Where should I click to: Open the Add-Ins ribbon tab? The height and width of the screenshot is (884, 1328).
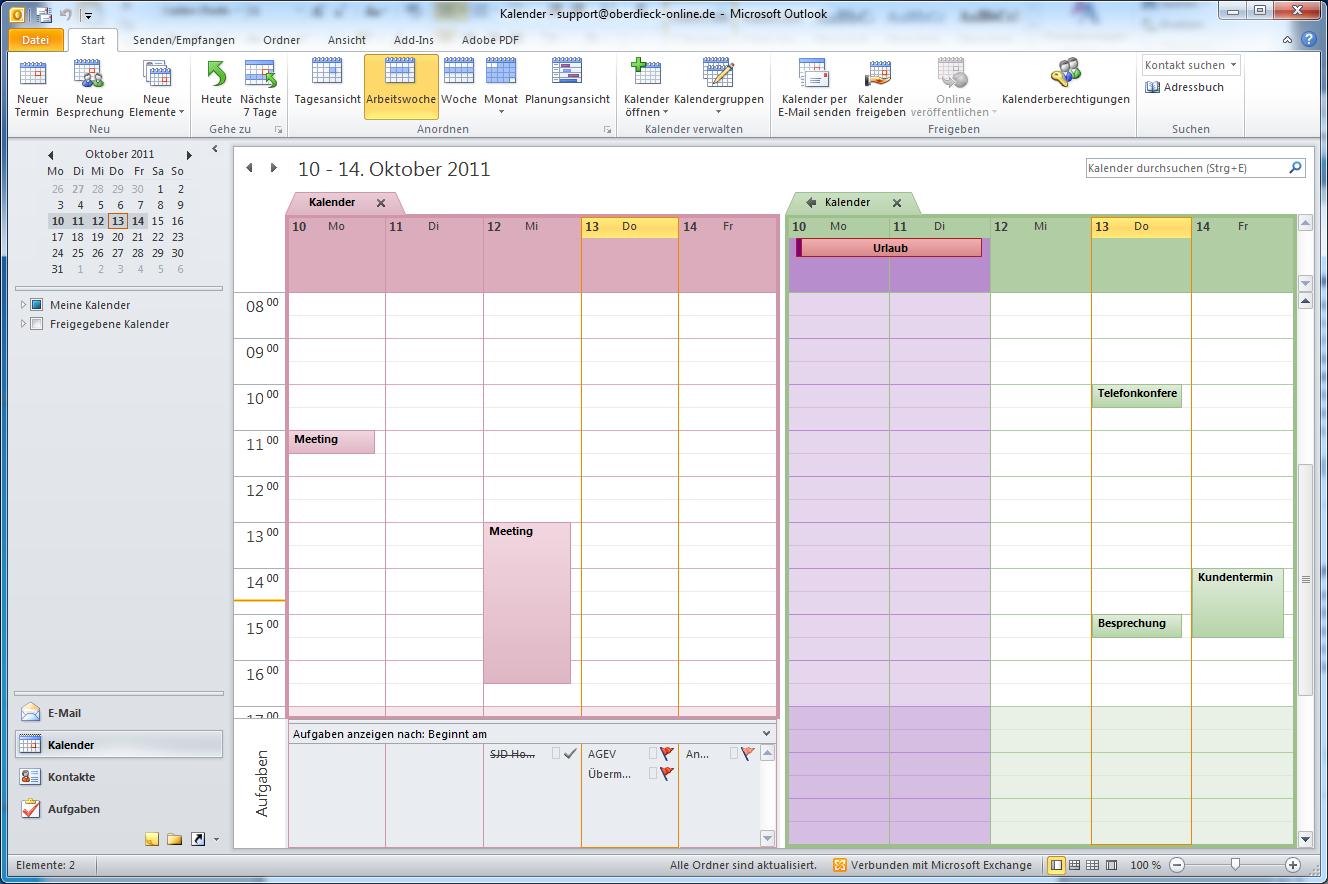(x=414, y=40)
